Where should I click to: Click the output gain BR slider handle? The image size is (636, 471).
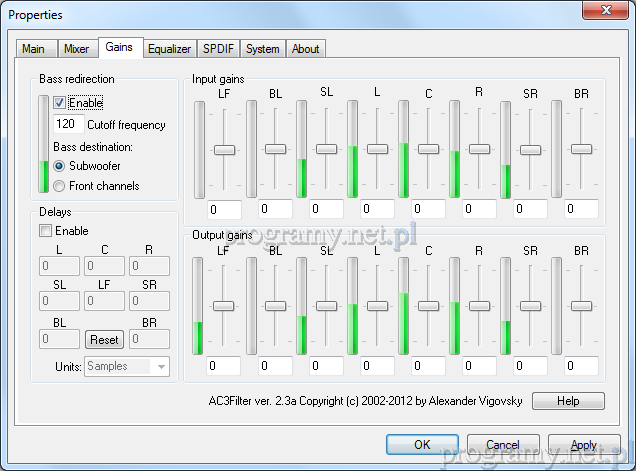(581, 306)
